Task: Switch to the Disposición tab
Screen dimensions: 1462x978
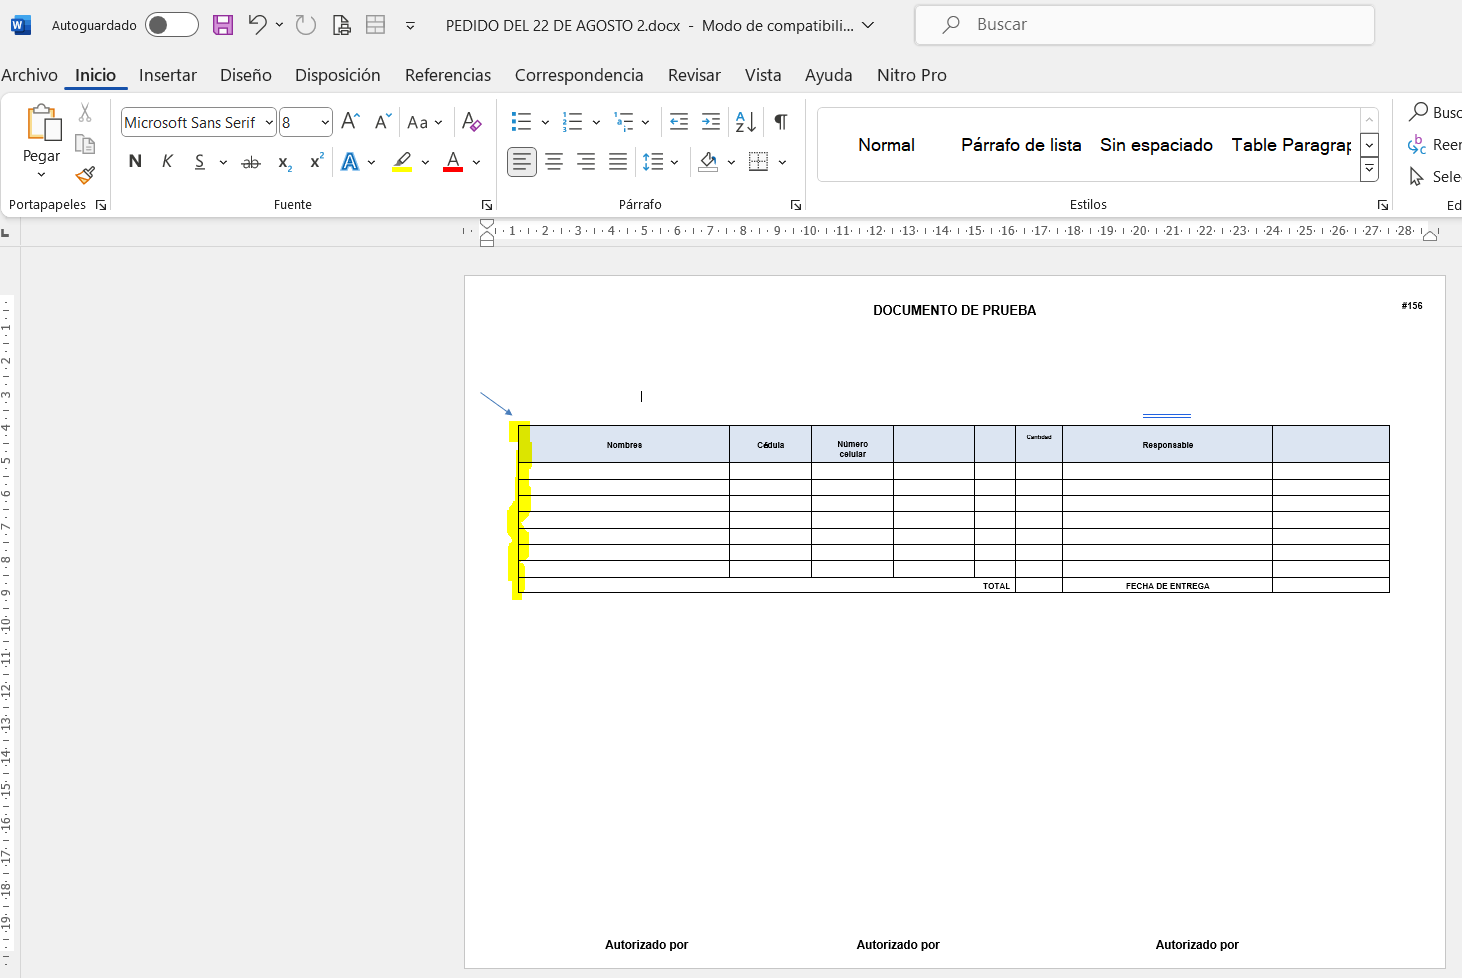Action: 338,75
